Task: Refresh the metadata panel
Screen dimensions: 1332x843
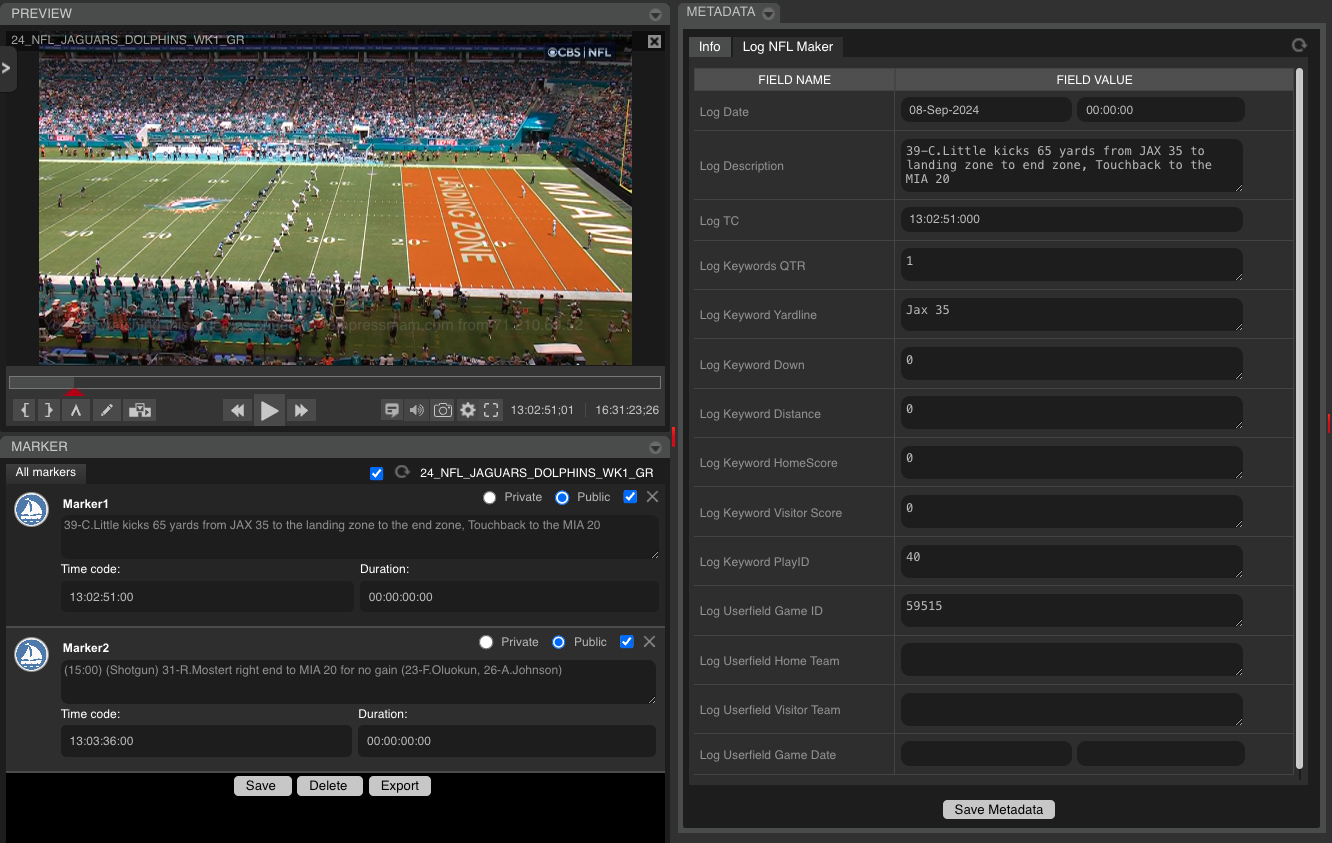Action: coord(1299,45)
